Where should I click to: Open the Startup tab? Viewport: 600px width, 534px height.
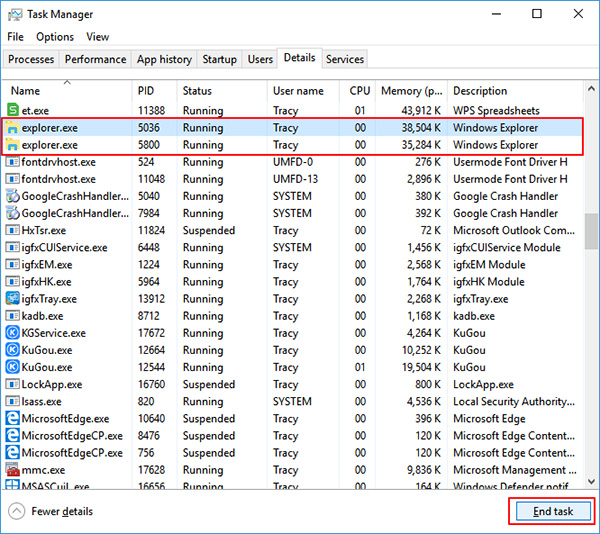(219, 59)
